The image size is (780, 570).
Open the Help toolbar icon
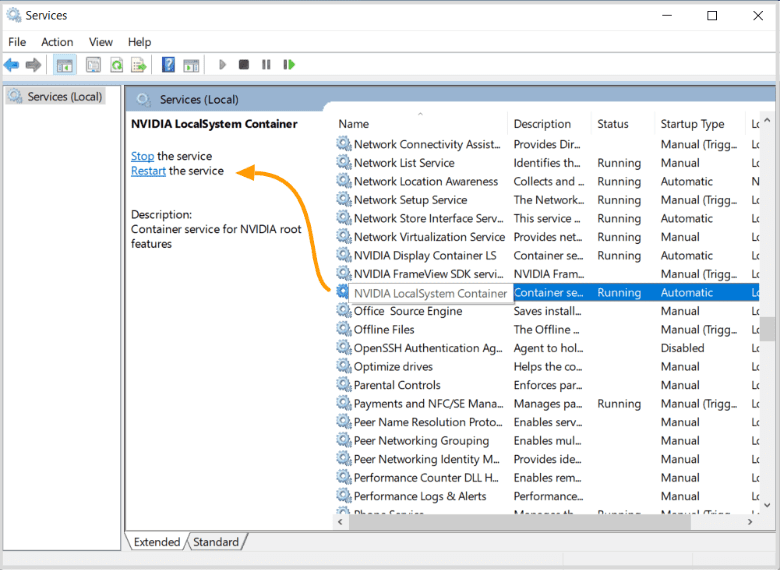pyautogui.click(x=168, y=65)
